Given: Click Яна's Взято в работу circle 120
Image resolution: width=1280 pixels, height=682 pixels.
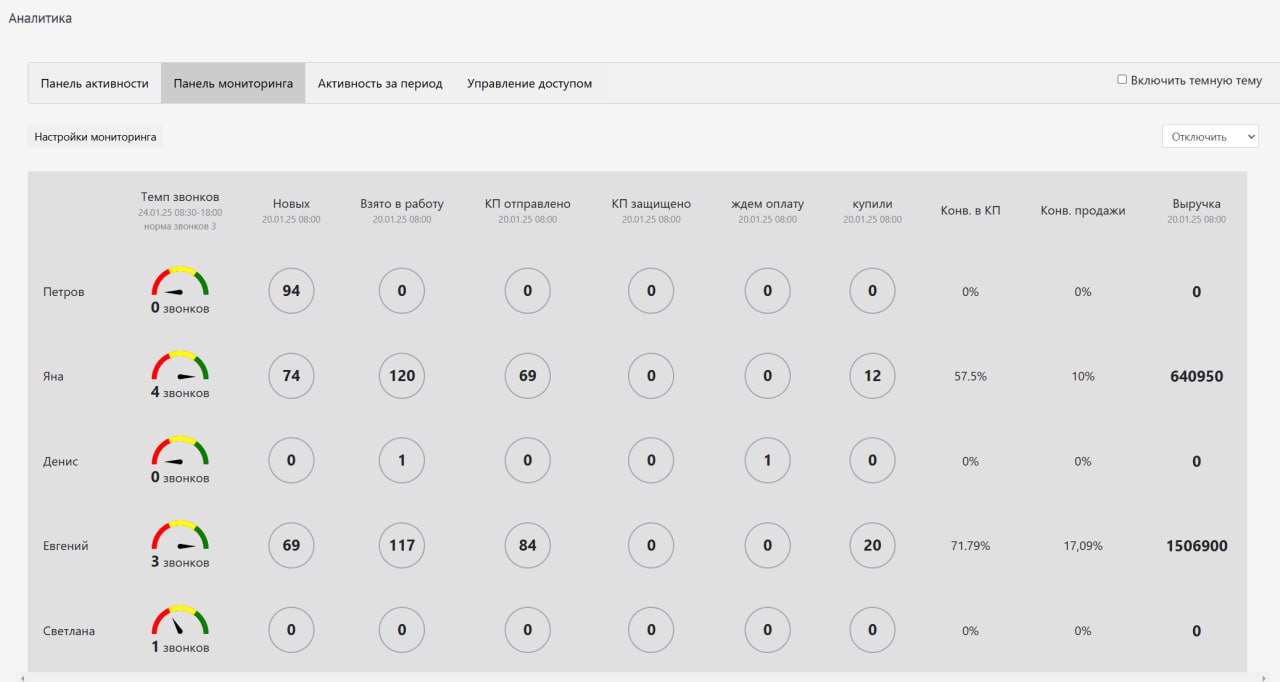Looking at the screenshot, I should pos(402,376).
